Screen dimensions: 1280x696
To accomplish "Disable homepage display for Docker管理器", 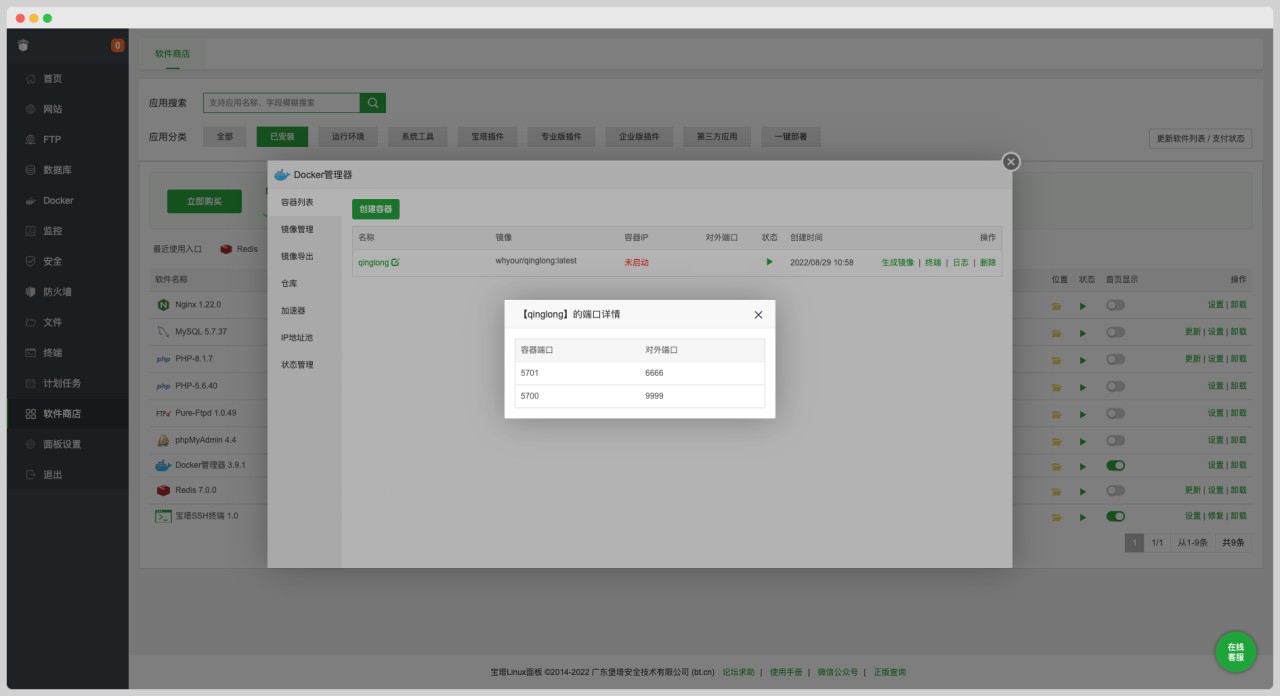I will point(1115,465).
